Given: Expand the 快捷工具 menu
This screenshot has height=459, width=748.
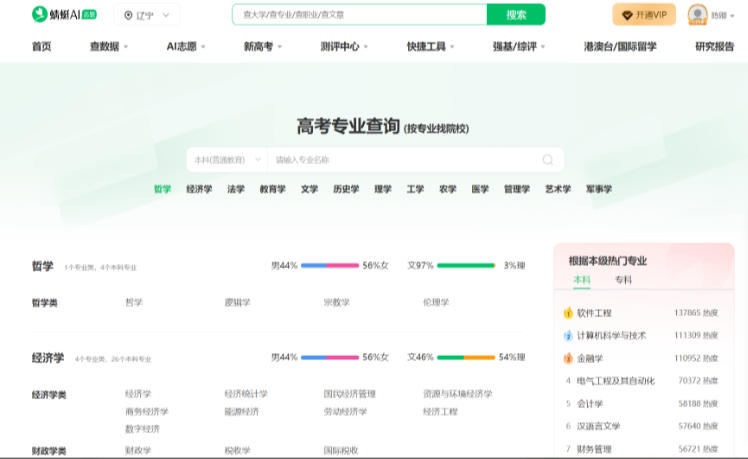Looking at the screenshot, I should coord(430,46).
